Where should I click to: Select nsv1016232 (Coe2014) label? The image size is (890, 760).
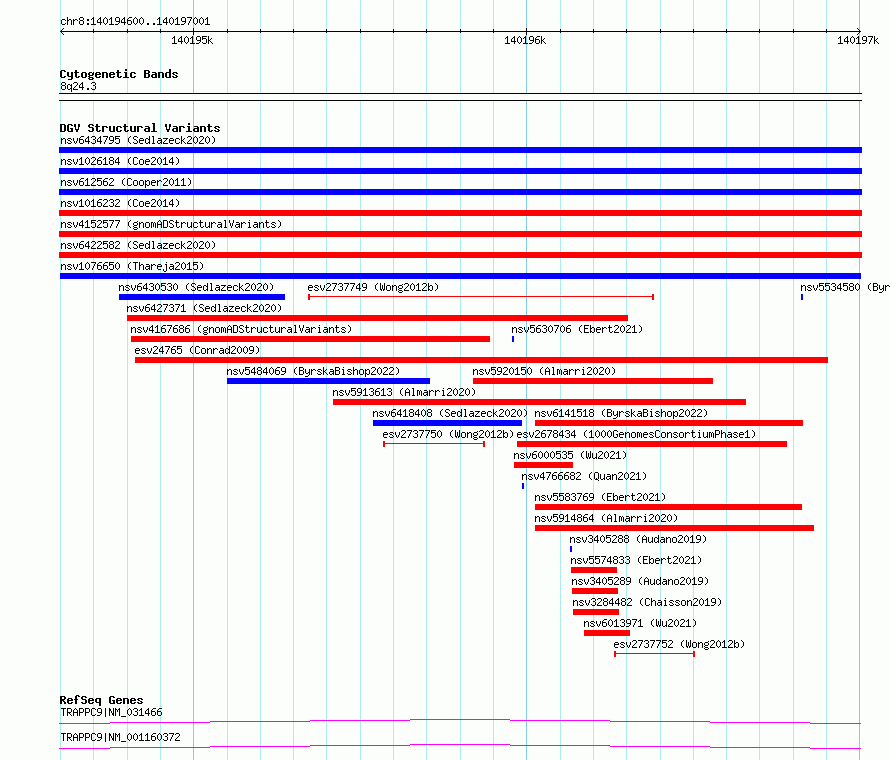tap(120, 203)
